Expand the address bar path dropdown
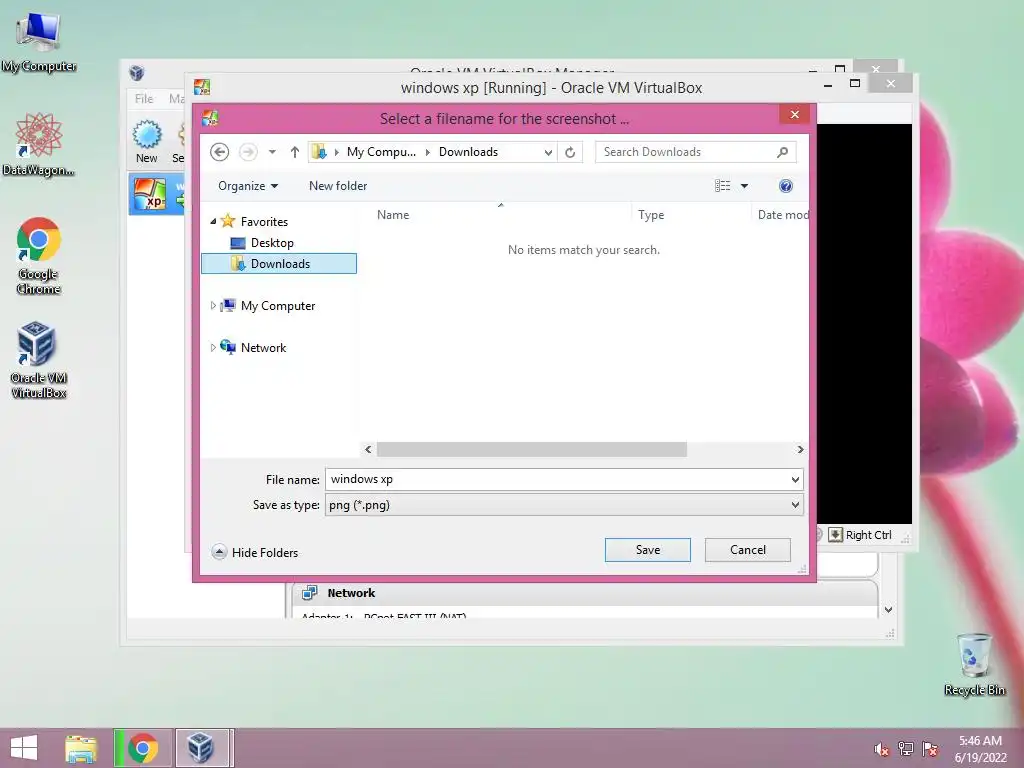The height and width of the screenshot is (768, 1024). [x=548, y=152]
